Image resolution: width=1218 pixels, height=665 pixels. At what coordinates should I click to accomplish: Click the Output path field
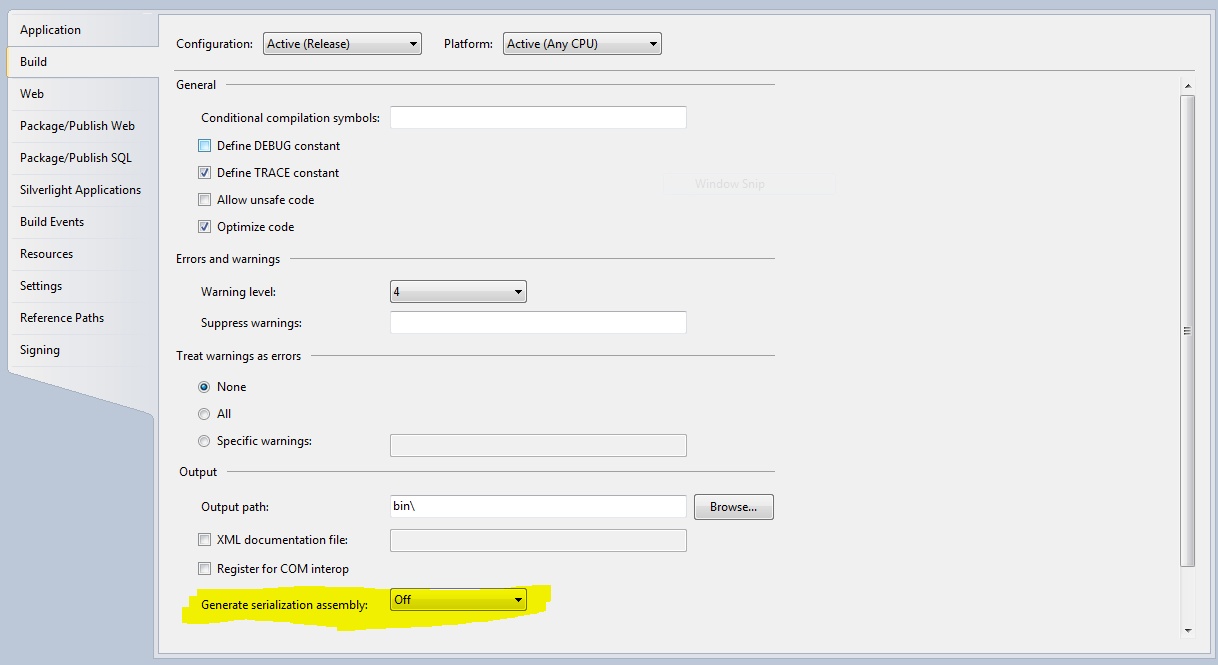click(538, 507)
